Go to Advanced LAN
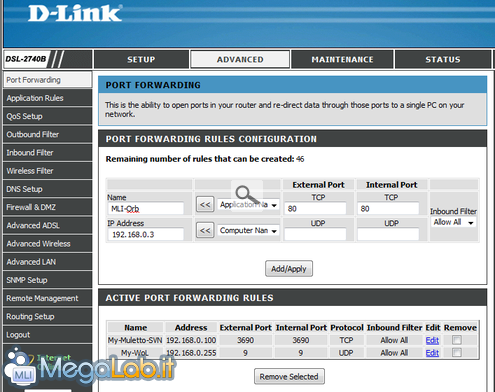Screen dimensions: 495x392 click(x=47, y=262)
